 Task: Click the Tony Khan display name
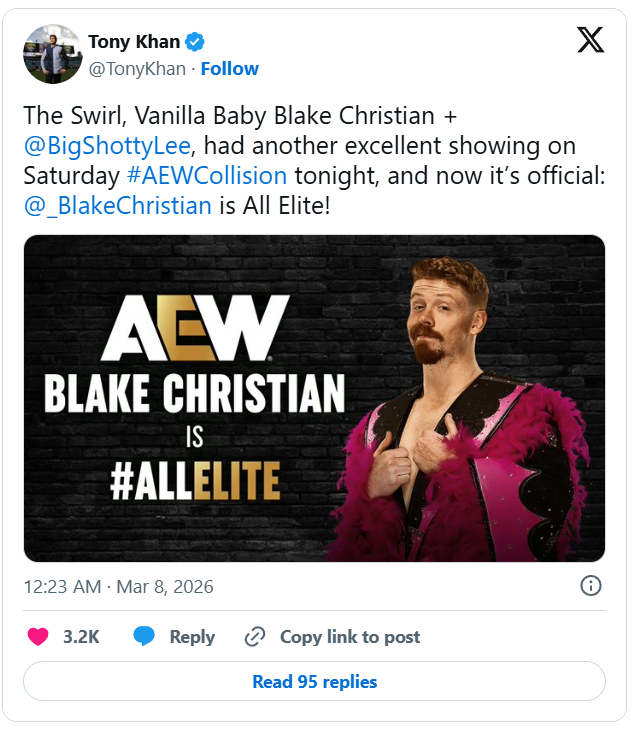click(x=134, y=42)
